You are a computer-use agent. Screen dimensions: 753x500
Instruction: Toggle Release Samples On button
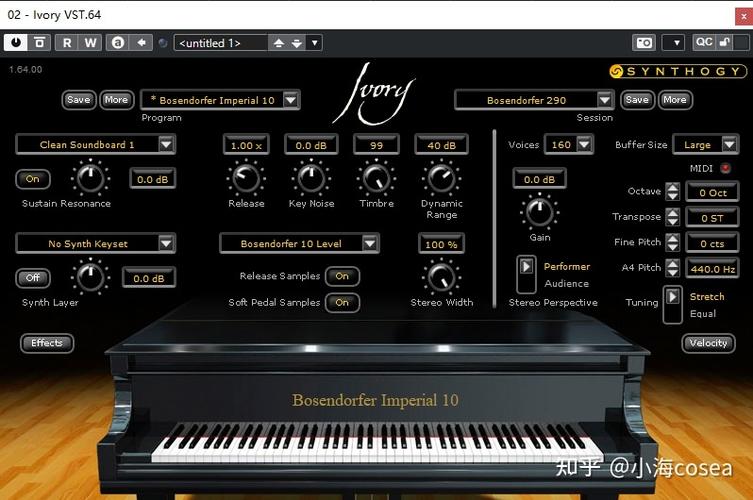[x=342, y=276]
